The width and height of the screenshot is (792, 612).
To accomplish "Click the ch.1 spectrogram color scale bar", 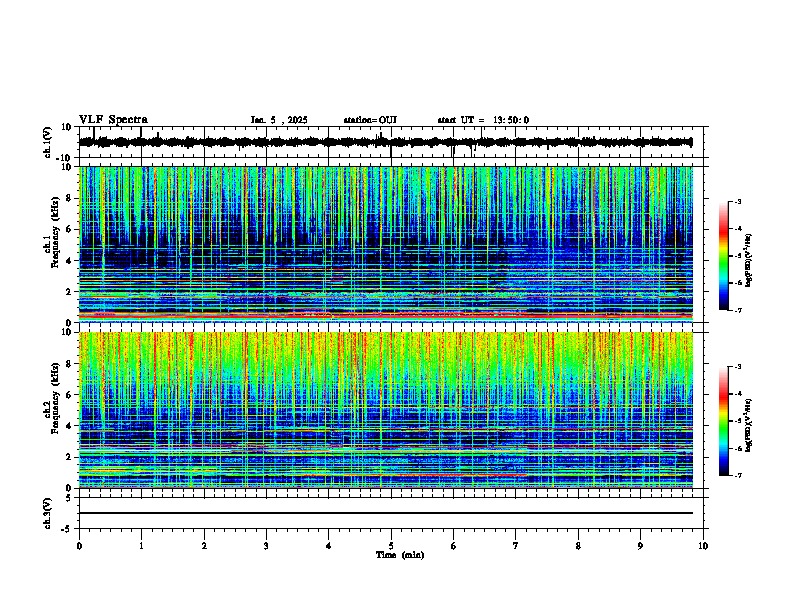I will (x=724, y=256).
